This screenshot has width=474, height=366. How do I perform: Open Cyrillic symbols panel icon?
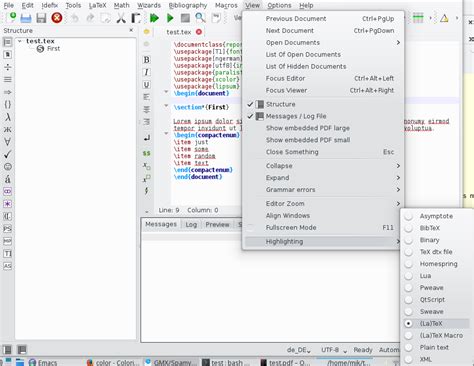point(8,129)
